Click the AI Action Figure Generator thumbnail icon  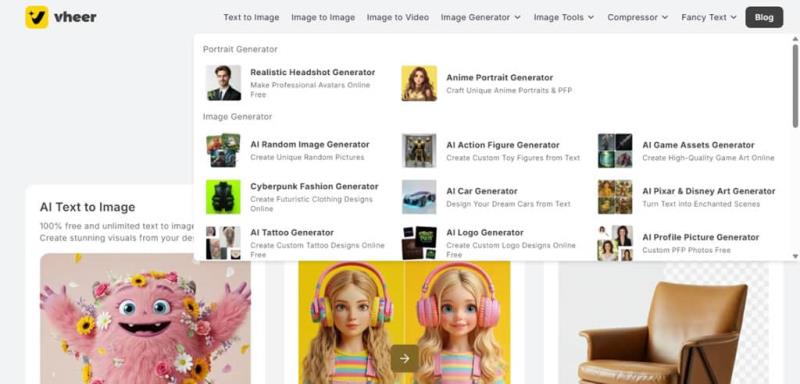click(419, 150)
